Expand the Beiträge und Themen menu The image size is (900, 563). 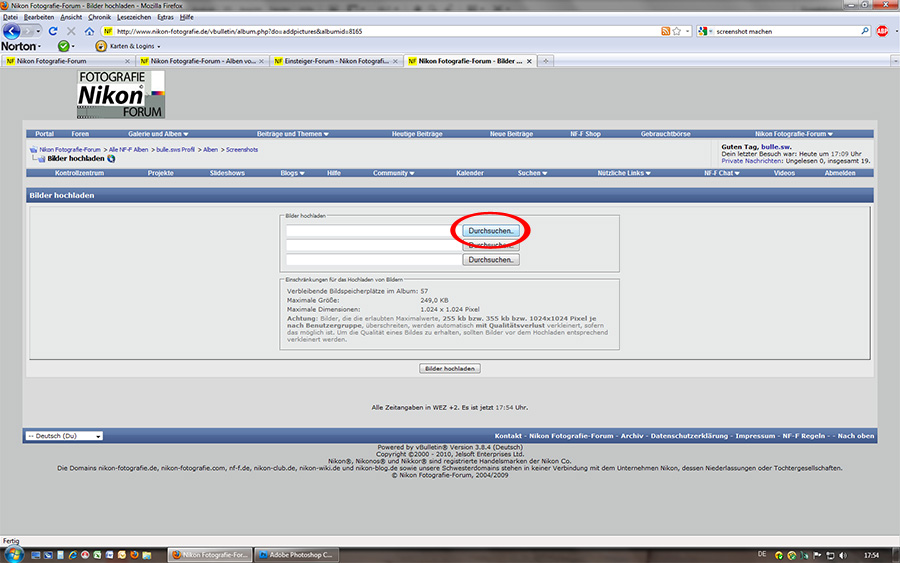tap(293, 134)
